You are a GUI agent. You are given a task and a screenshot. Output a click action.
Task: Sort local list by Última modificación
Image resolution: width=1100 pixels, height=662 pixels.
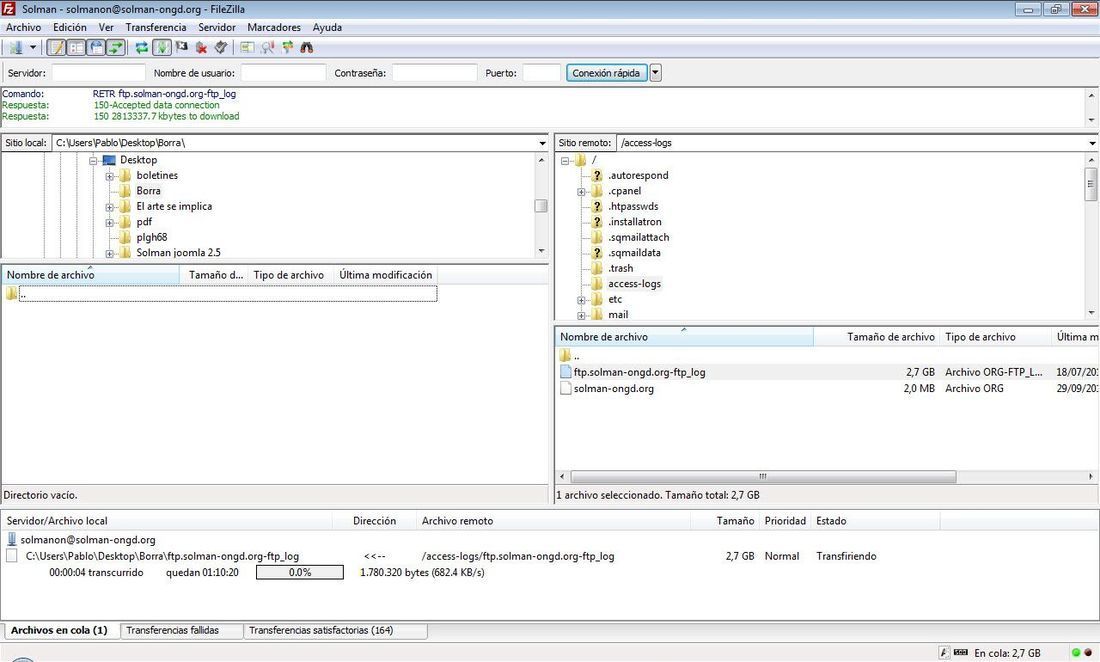(x=386, y=275)
